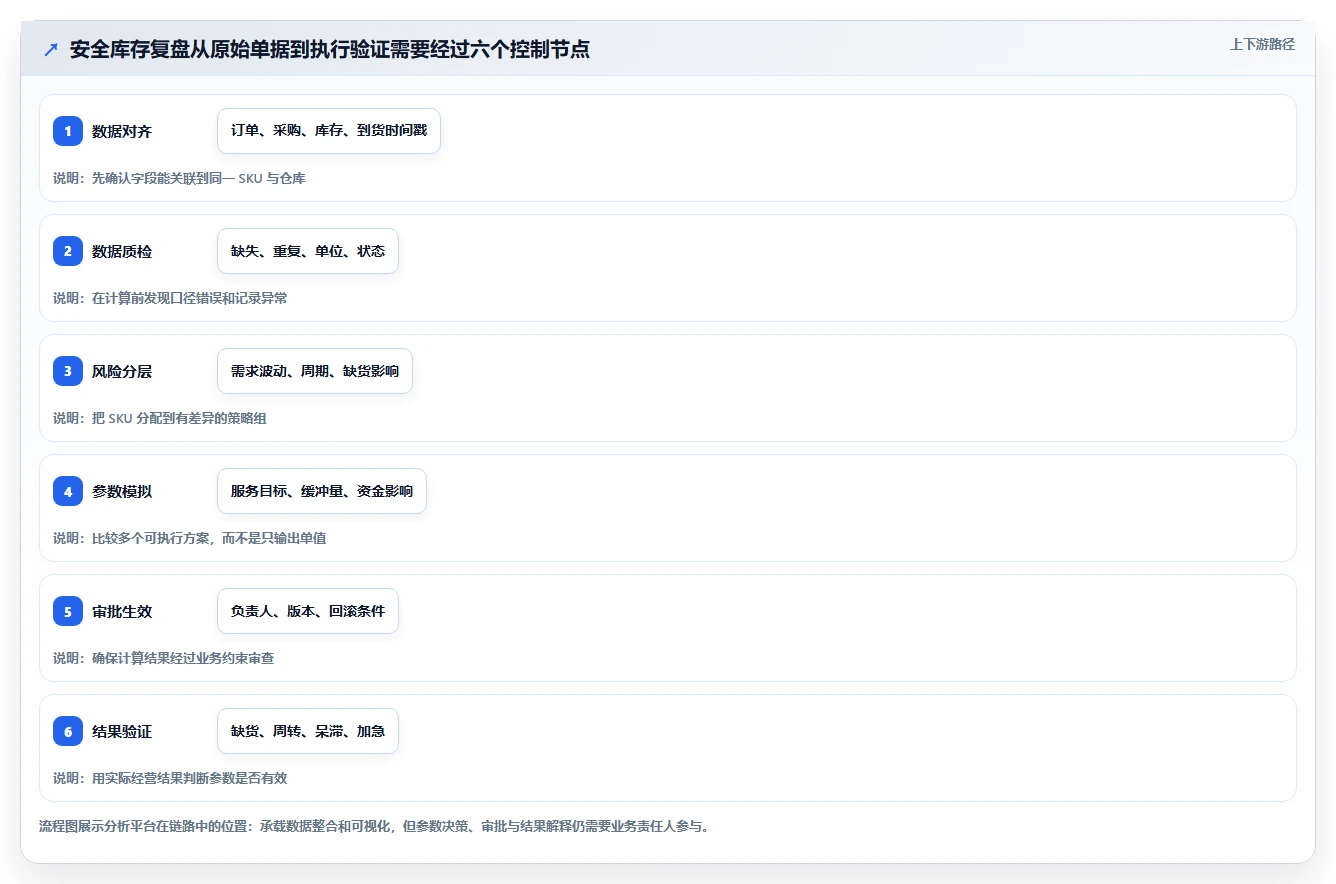
Task: Click the 缺货、周转、呆滞、加急 chip
Action: coord(308,731)
